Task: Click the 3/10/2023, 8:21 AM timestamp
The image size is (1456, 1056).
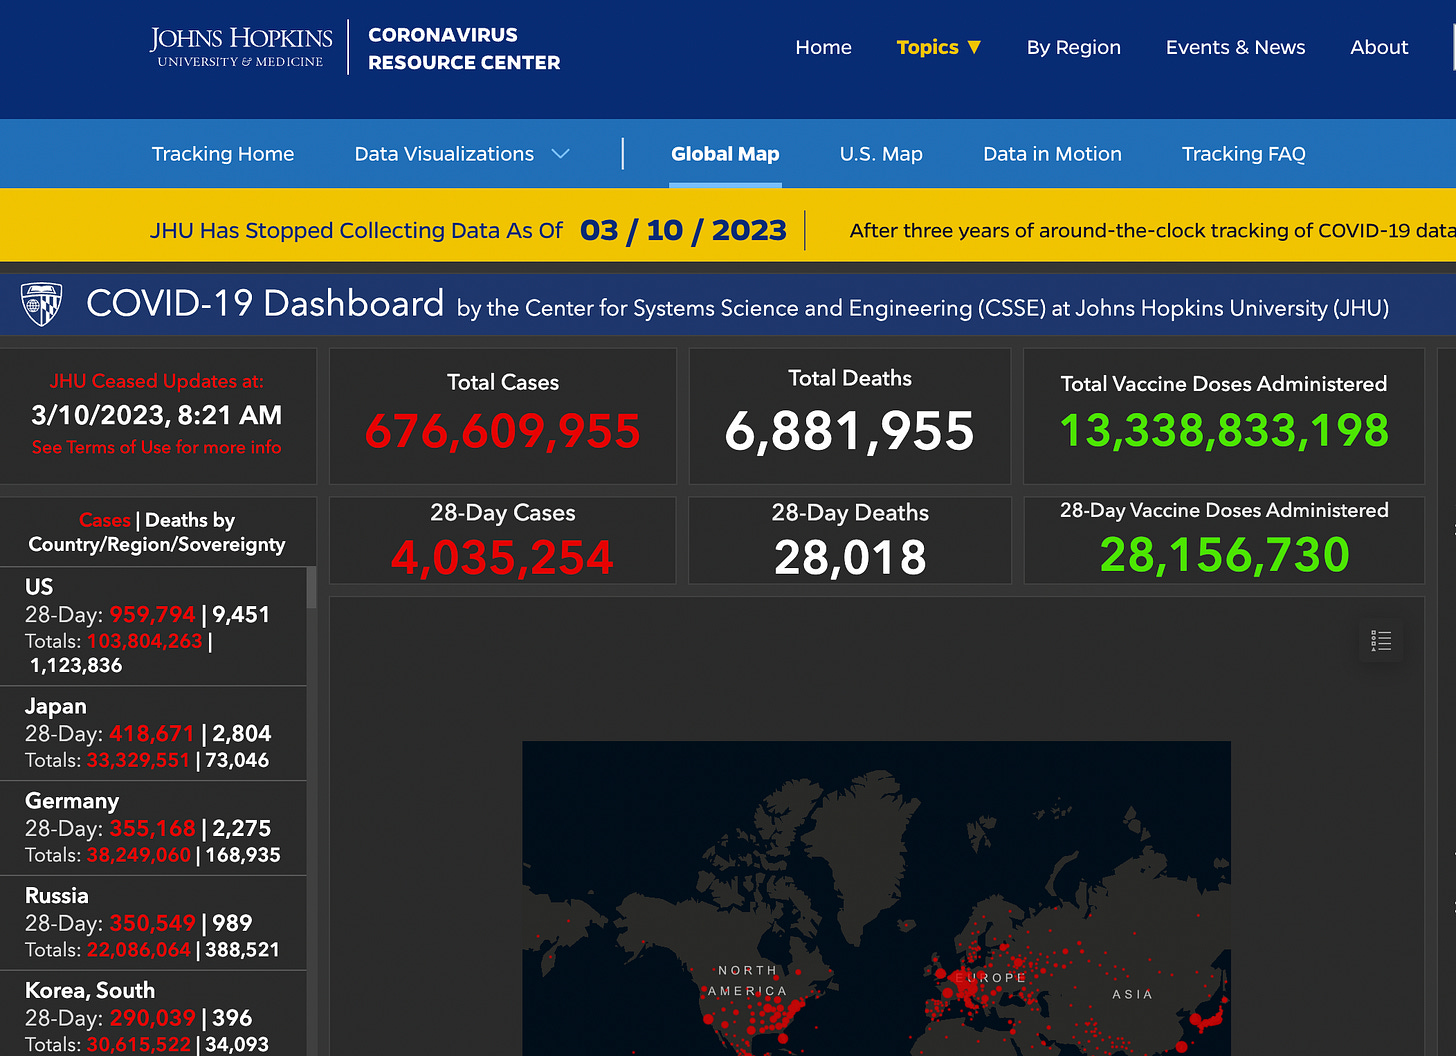Action: click(x=156, y=415)
